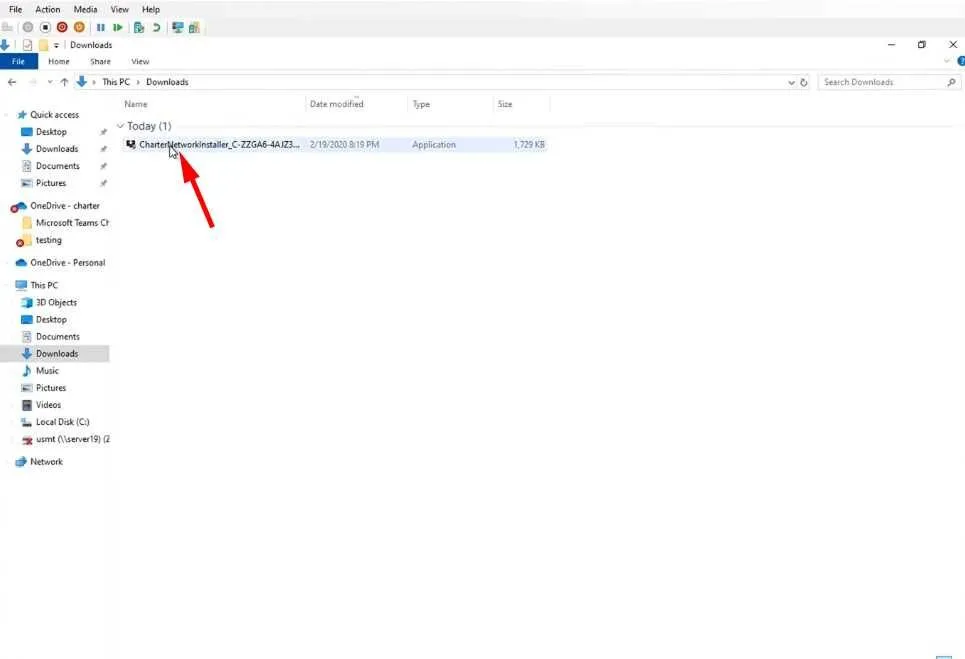Click the last icon in the VM toolbar
Screen dimensions: 965x659
pyautogui.click(x=194, y=27)
